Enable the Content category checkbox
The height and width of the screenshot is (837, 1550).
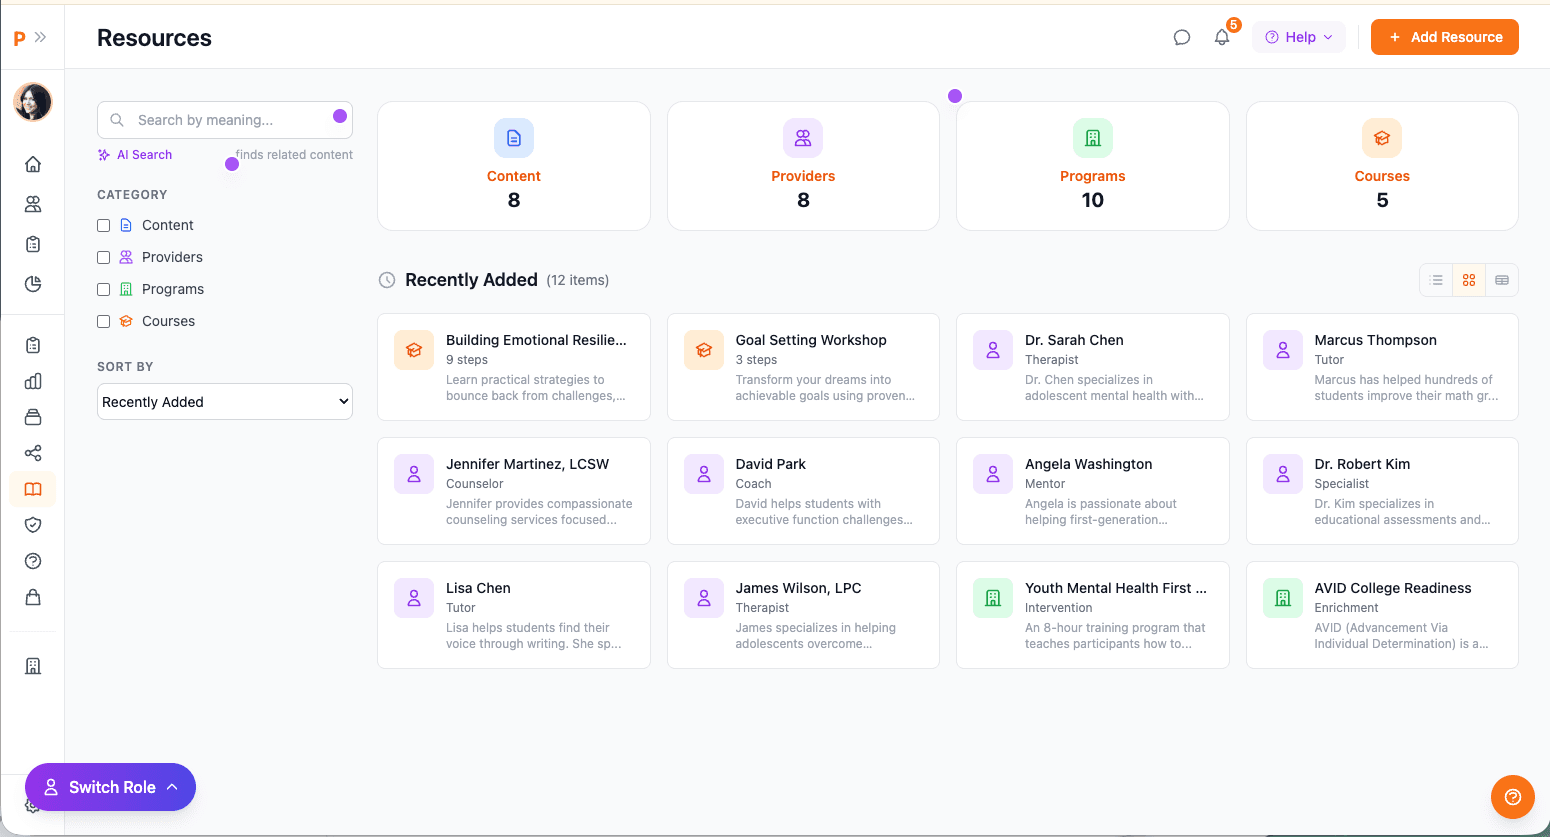[103, 225]
